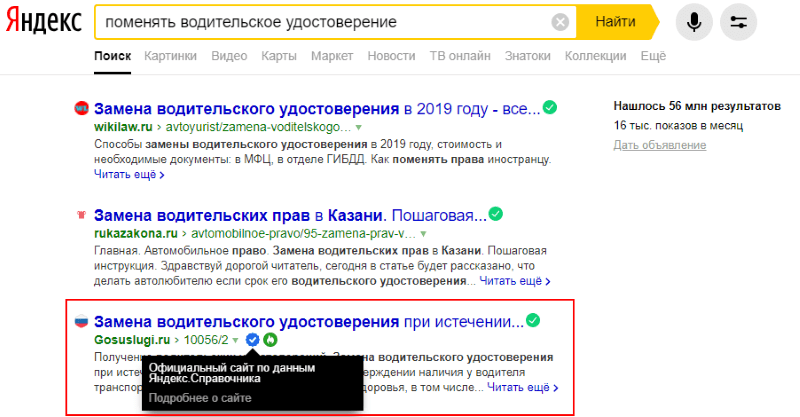Open search settings sliders icon
The width and height of the screenshot is (800, 417).
click(x=738, y=22)
